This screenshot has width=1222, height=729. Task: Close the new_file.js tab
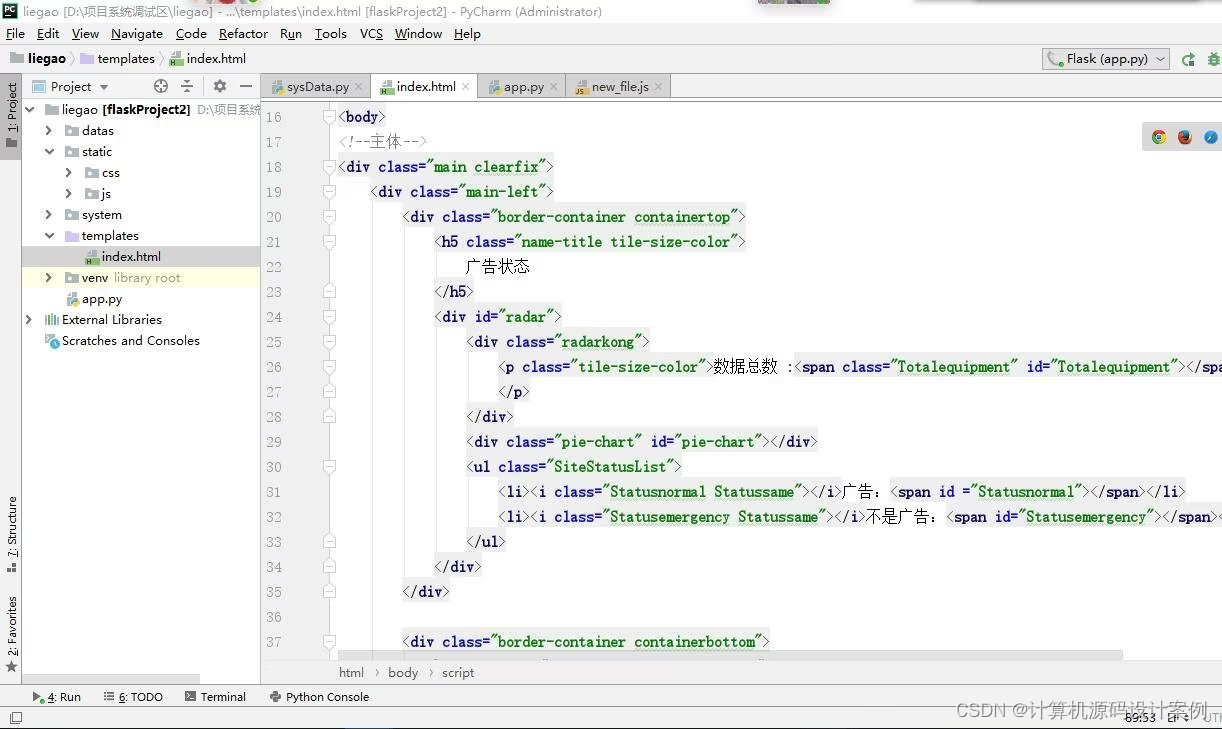659,87
